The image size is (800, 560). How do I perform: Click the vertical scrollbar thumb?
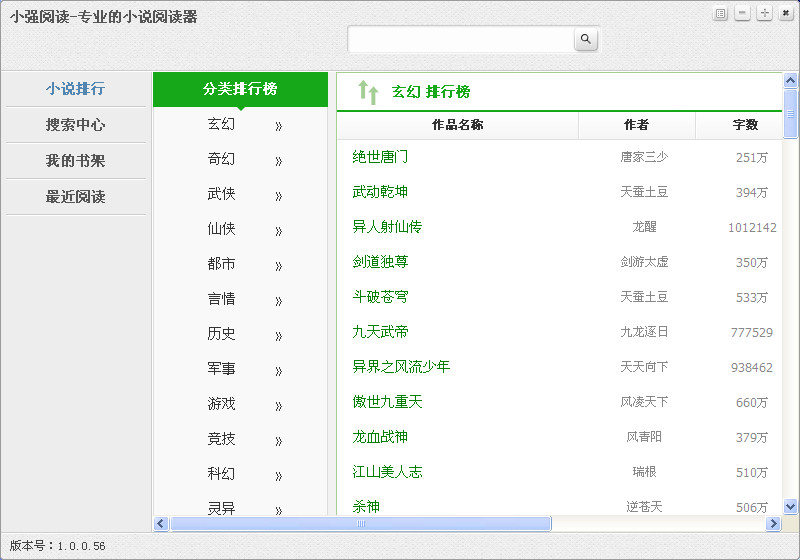pyautogui.click(x=790, y=114)
